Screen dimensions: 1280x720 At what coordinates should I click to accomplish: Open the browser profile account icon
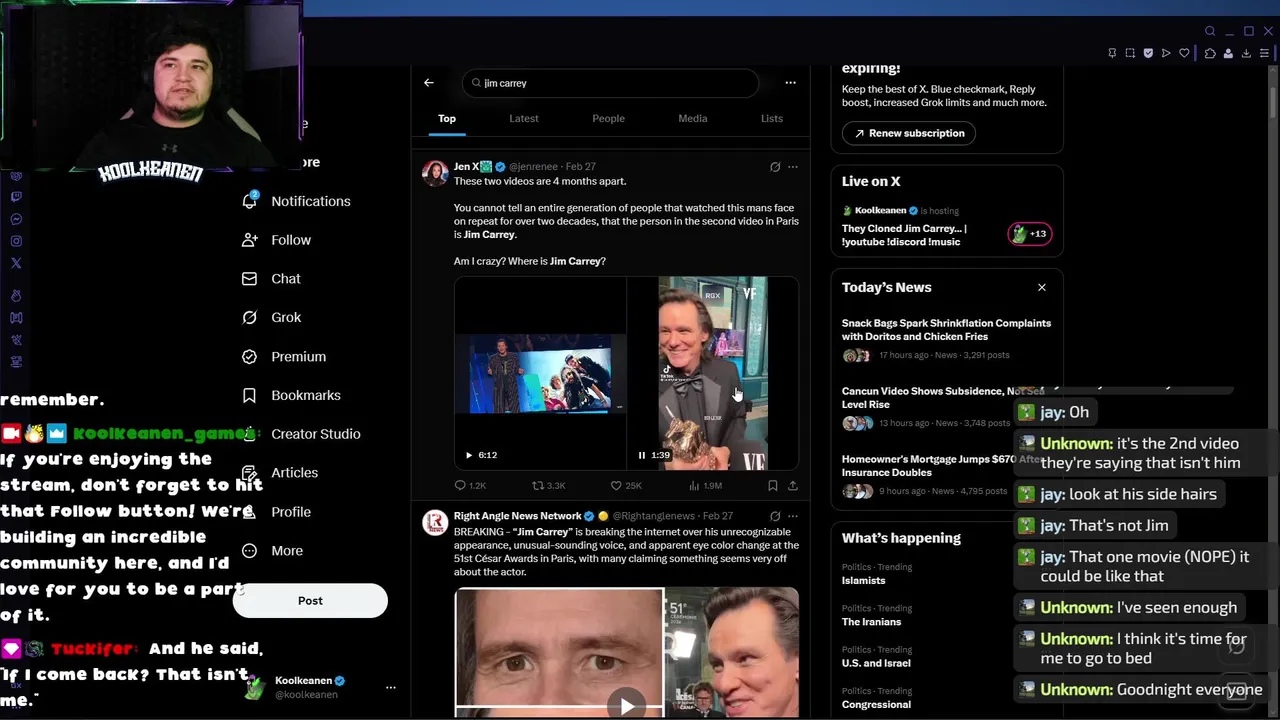tap(1228, 53)
